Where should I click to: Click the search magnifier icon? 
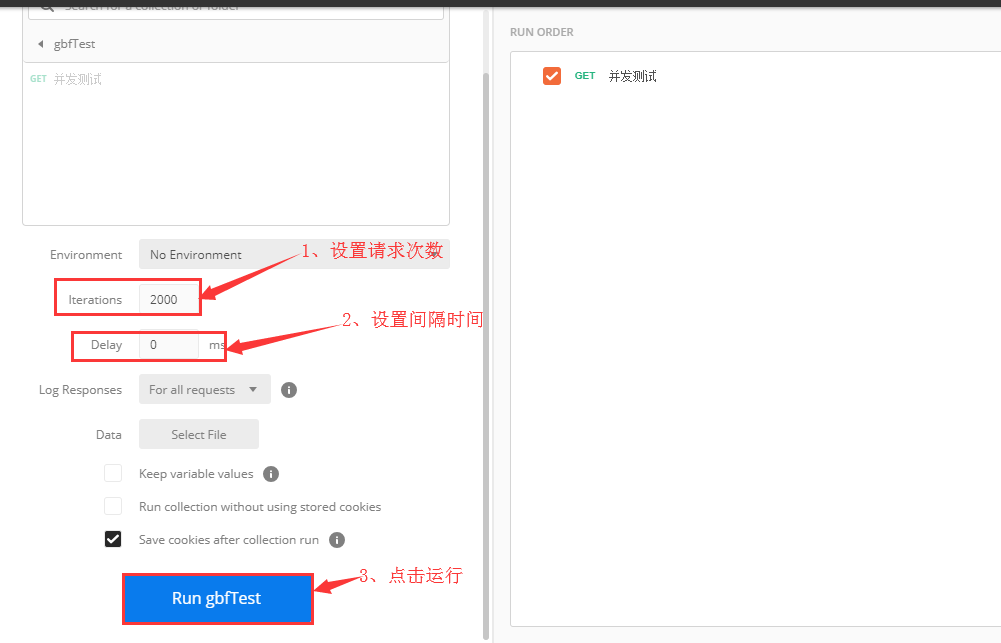tap(47, 8)
